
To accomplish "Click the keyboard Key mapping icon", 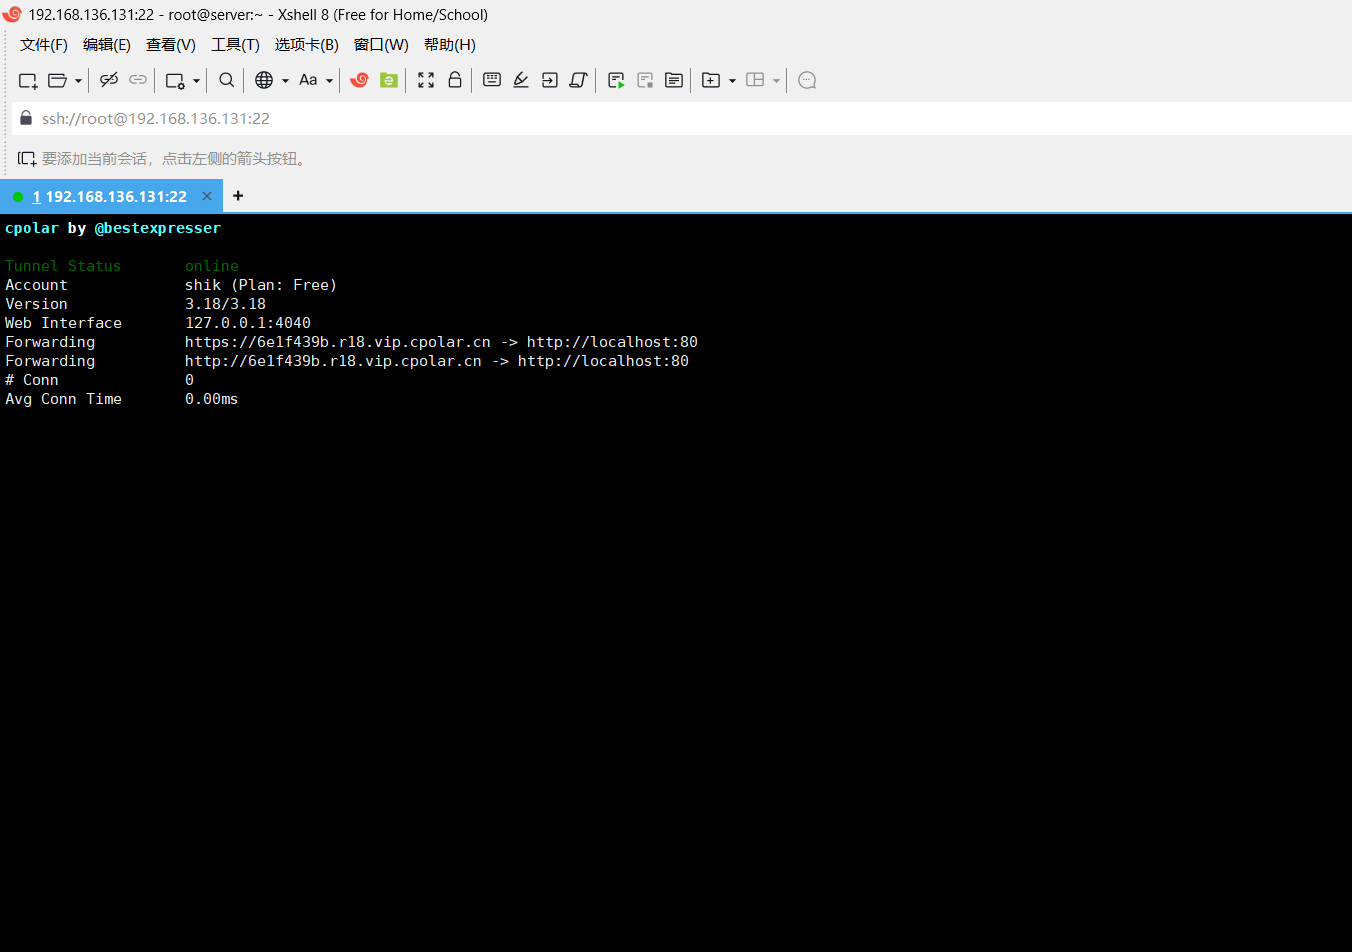I will [492, 80].
